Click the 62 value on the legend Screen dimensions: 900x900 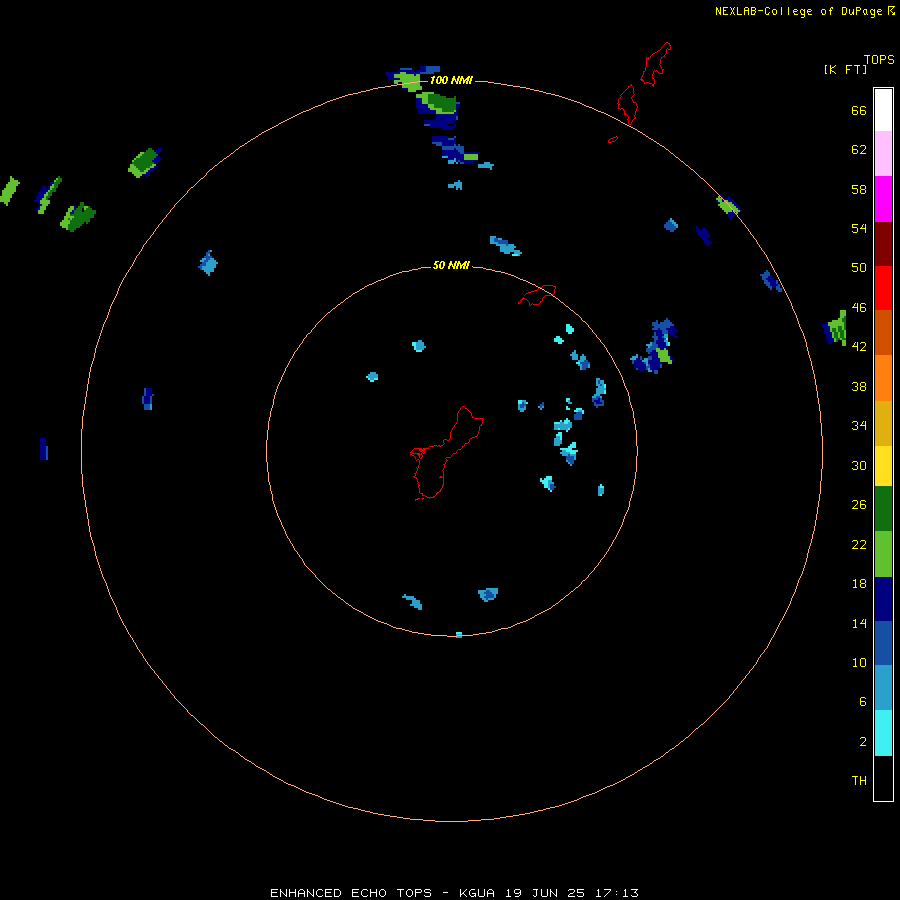point(859,149)
